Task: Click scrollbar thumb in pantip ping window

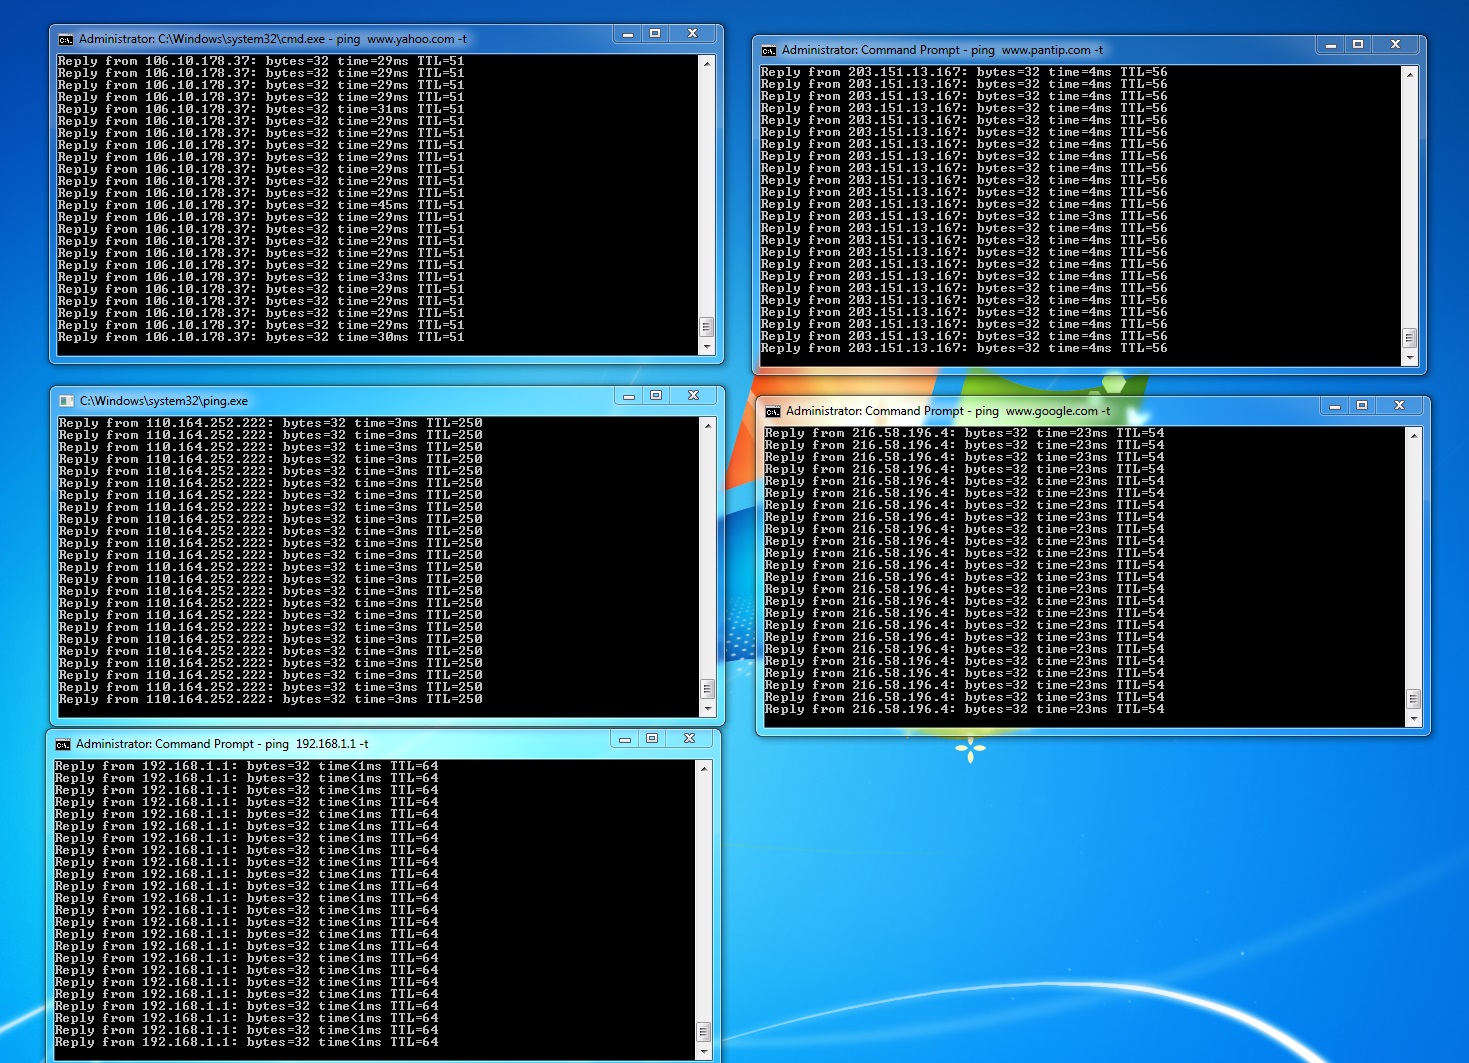Action: click(x=1410, y=339)
